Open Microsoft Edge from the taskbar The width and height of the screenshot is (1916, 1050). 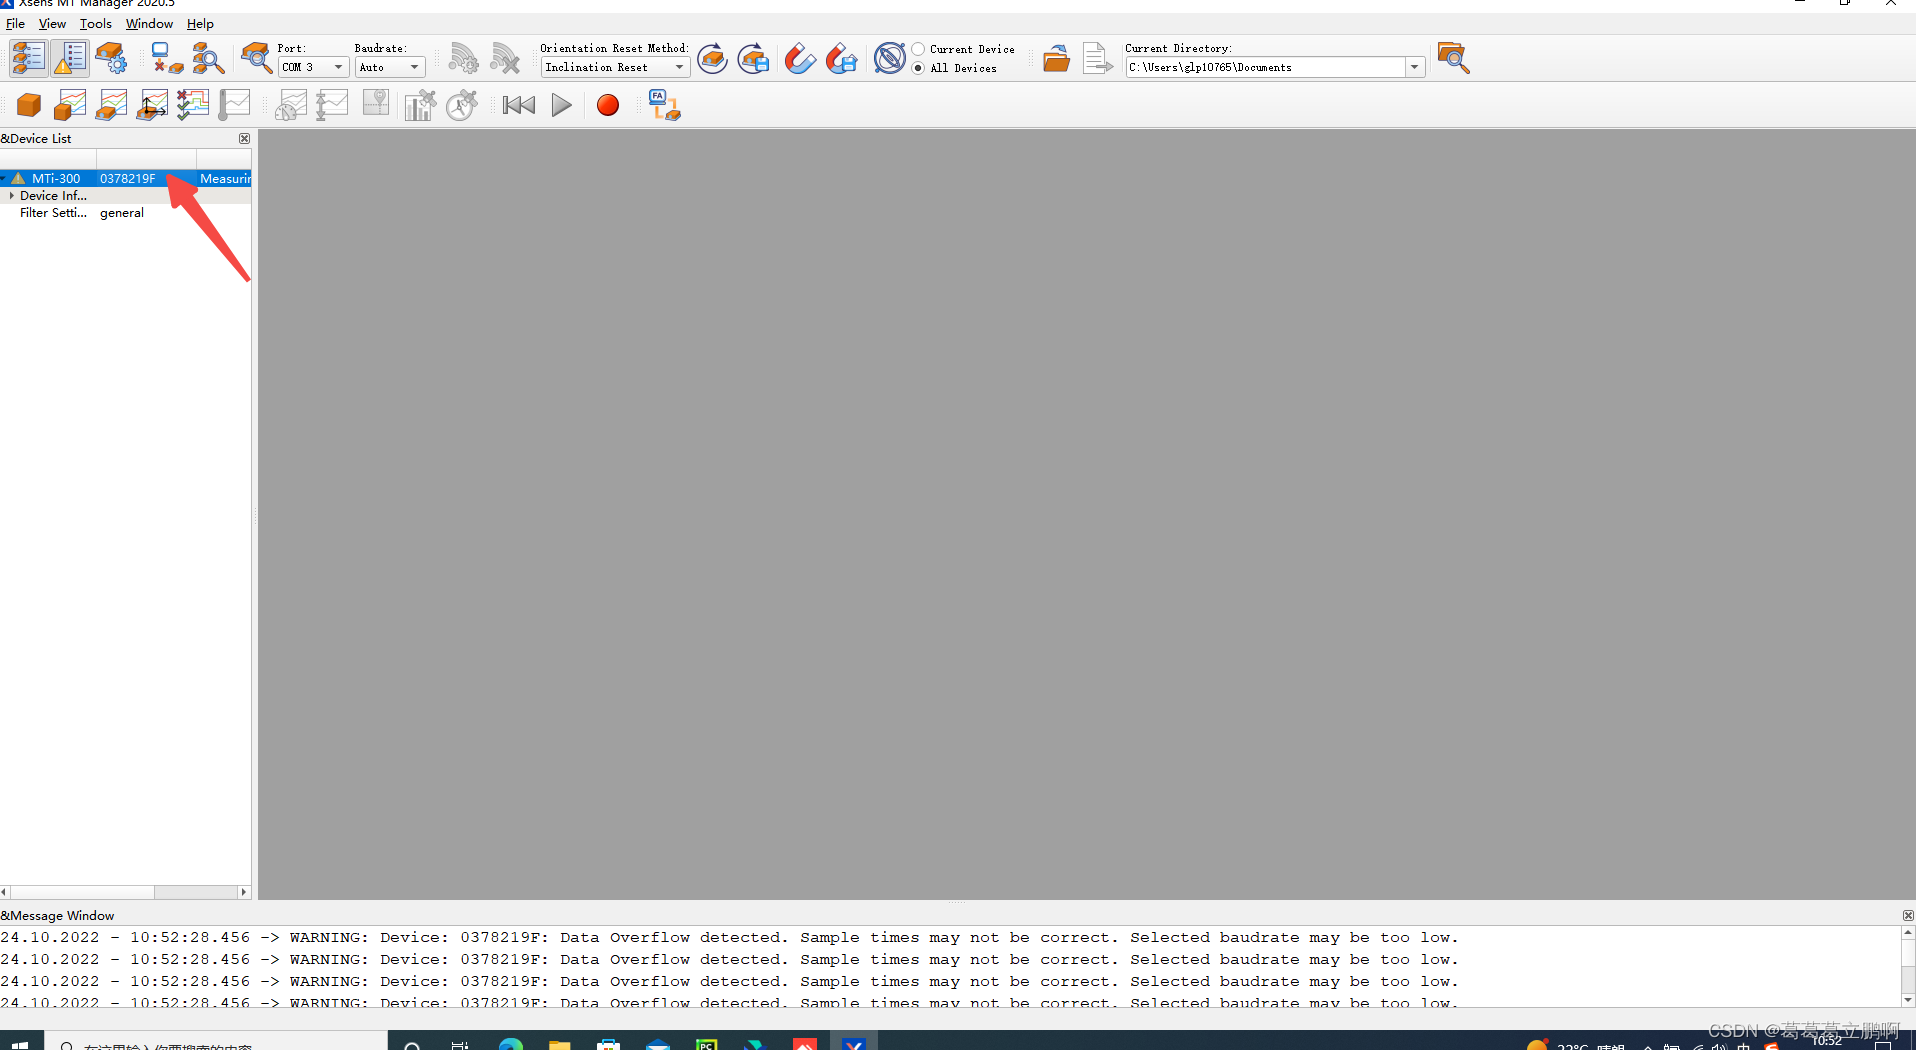click(x=510, y=1044)
